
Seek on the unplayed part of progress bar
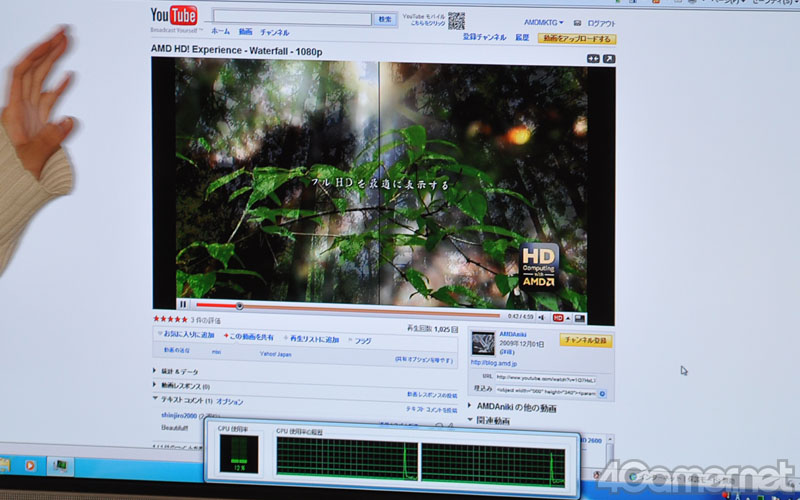click(x=371, y=311)
